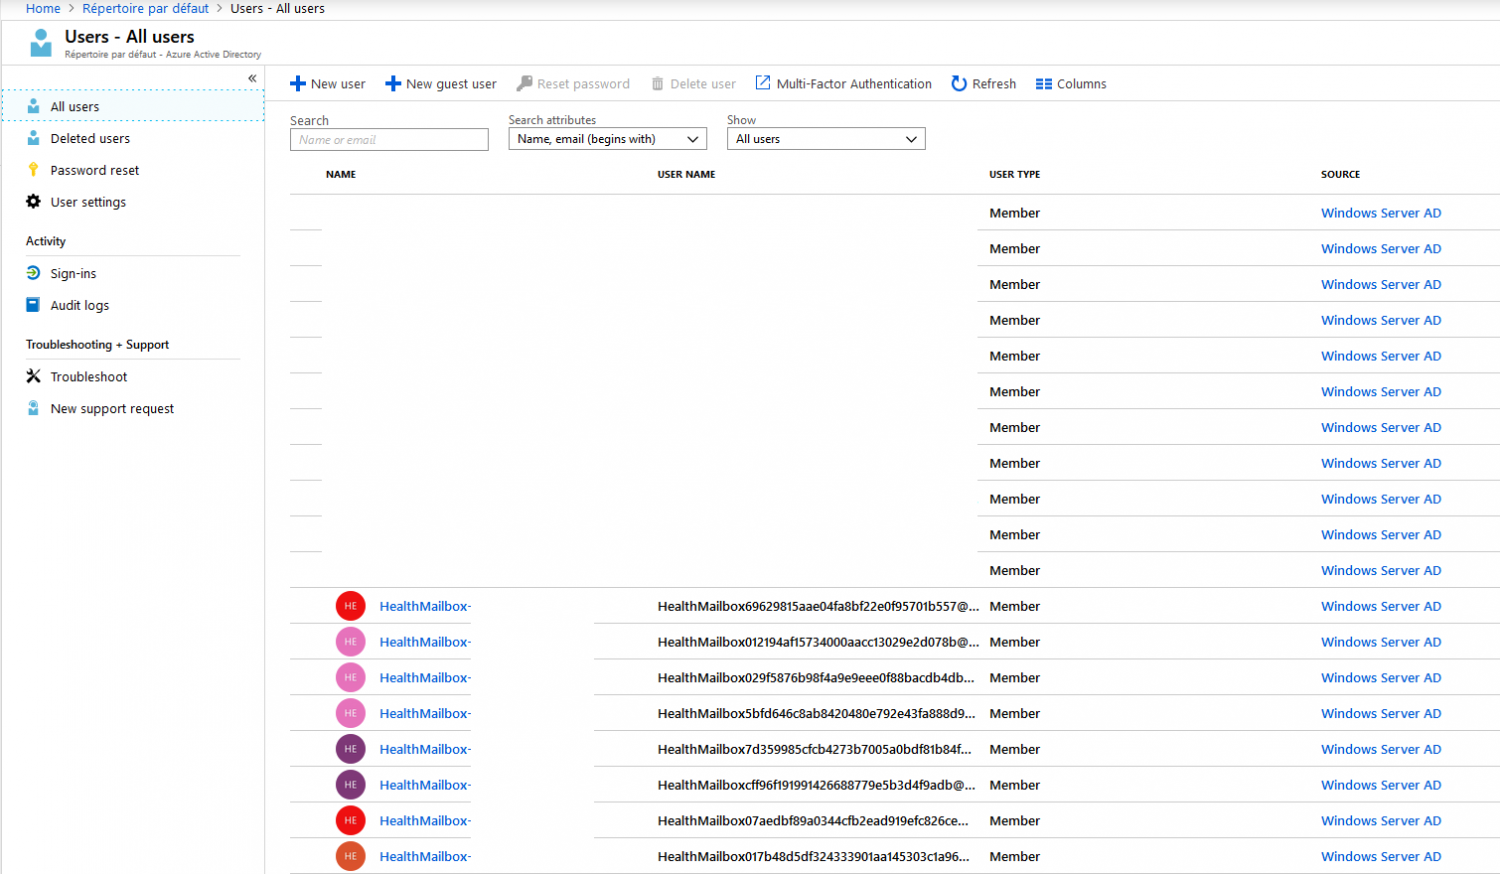Open HealthMailbox user with username 5bfd646c8ab84
Screen dimensions: 1500x874
pyautogui.click(x=425, y=713)
